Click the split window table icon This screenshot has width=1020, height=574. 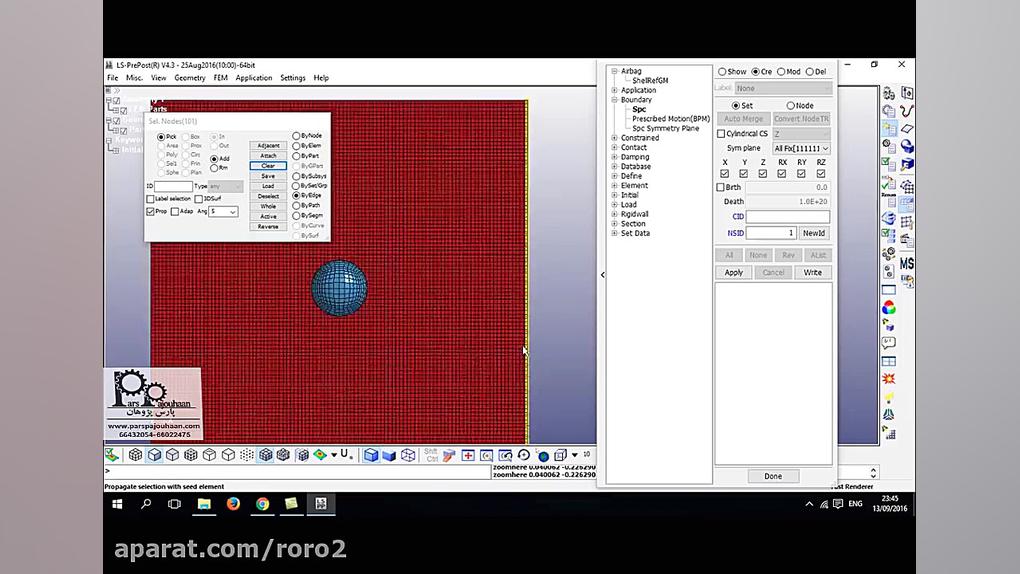(x=889, y=361)
